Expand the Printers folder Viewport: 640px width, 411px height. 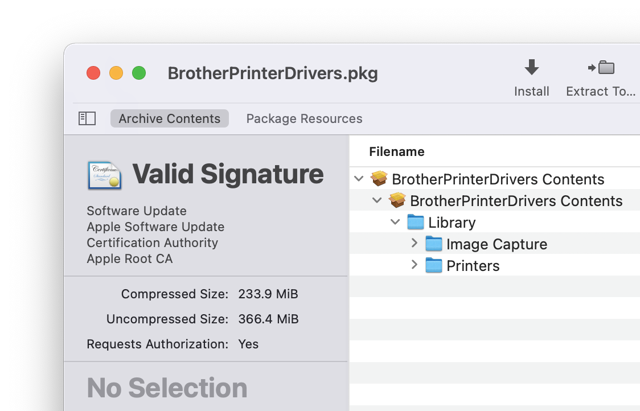pyautogui.click(x=414, y=265)
